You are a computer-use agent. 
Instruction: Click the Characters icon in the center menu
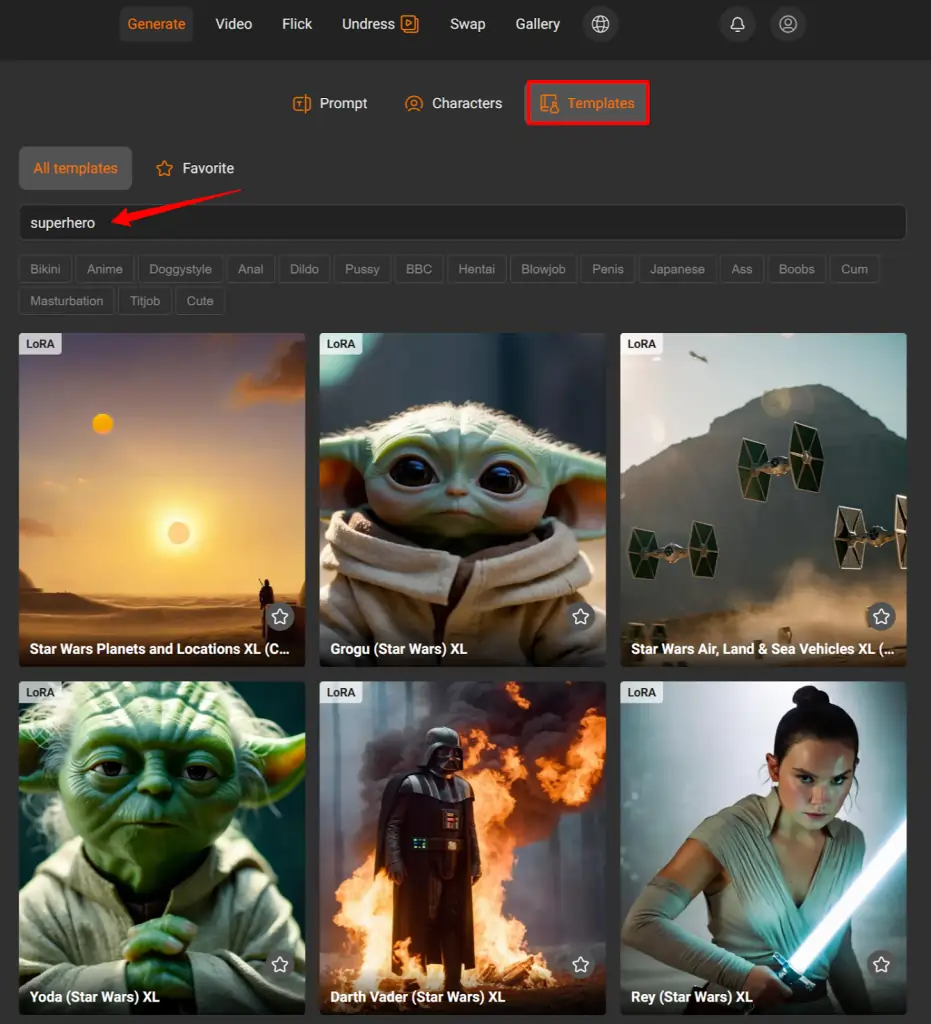(x=413, y=103)
